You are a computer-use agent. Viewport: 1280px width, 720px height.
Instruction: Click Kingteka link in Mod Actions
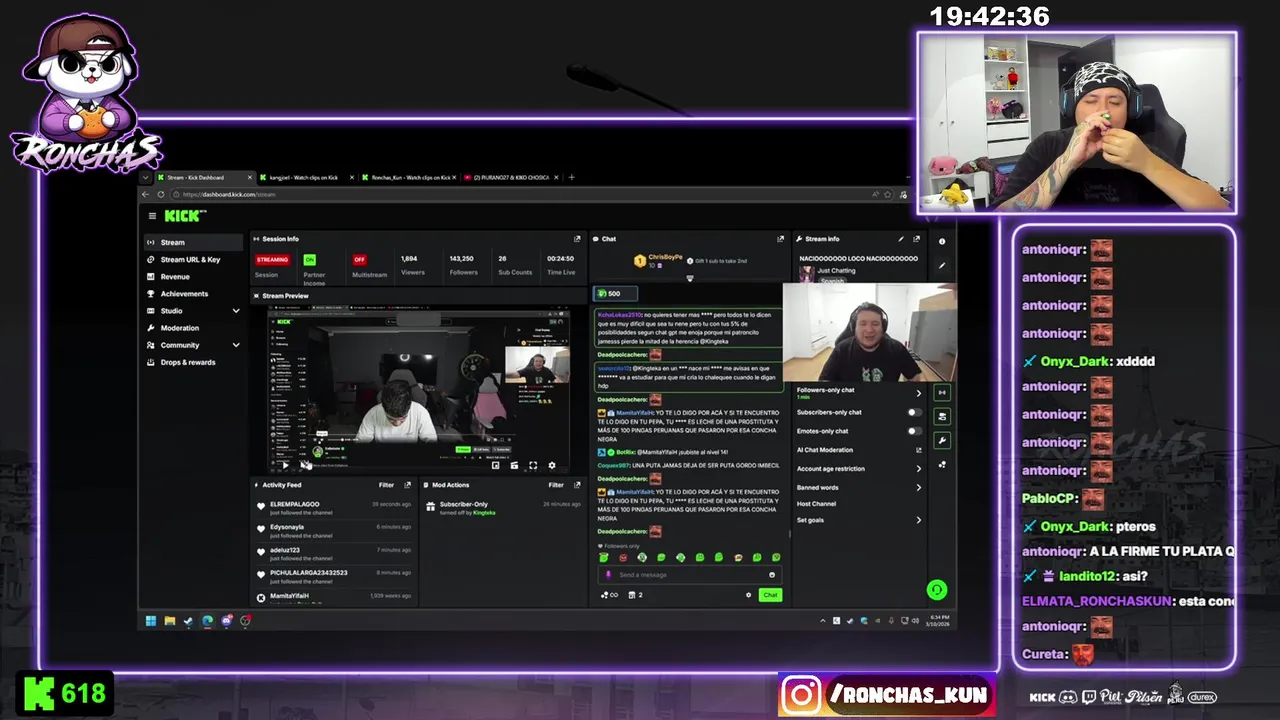pos(484,513)
